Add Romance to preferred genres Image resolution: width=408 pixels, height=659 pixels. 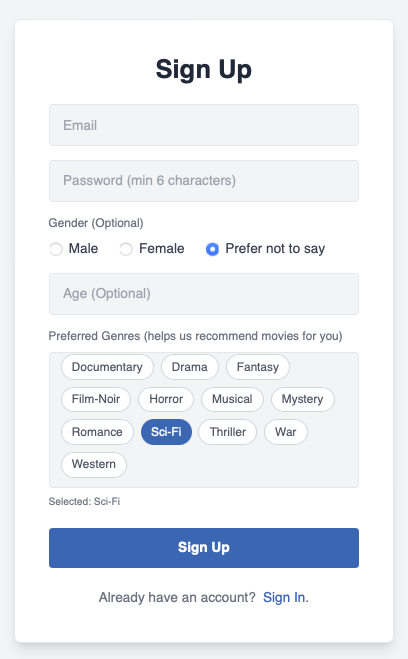[97, 432]
